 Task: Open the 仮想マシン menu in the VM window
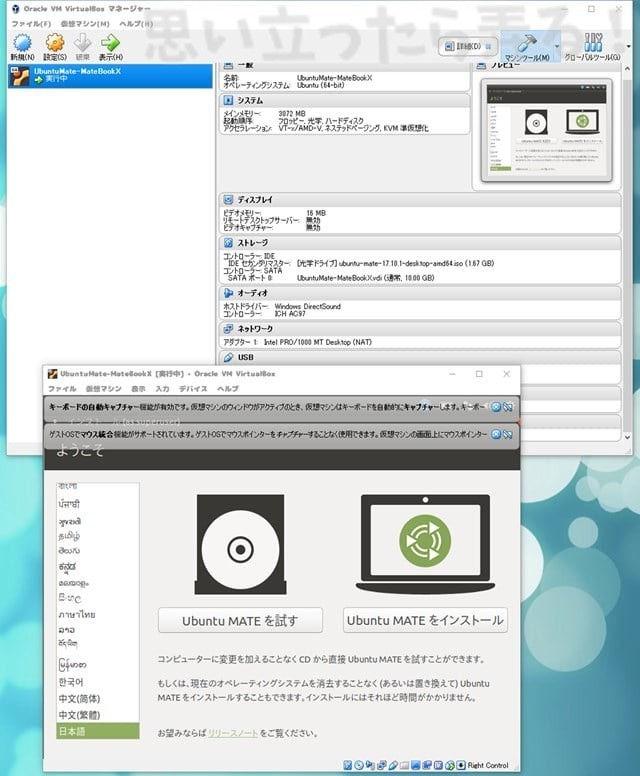pos(103,388)
